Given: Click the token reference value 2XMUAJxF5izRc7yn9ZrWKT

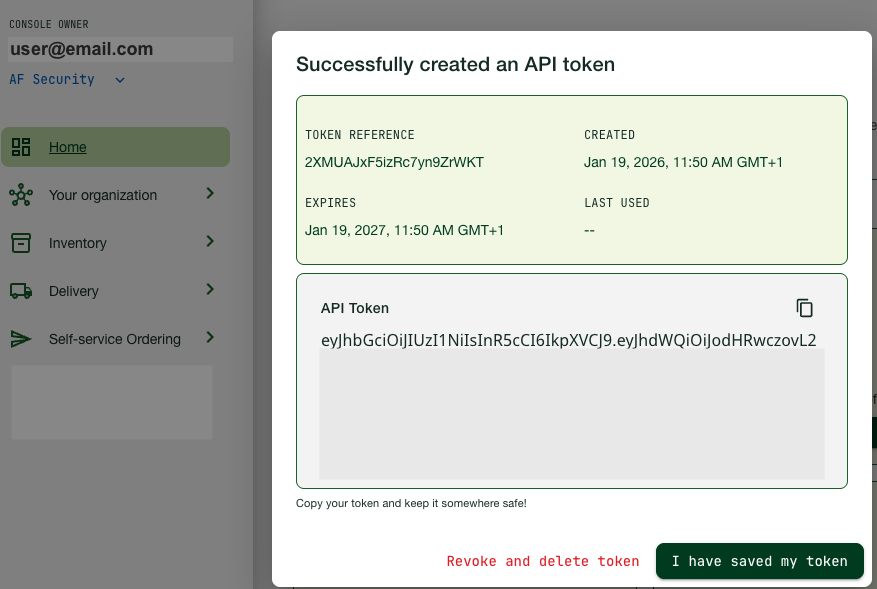Looking at the screenshot, I should pos(394,162).
